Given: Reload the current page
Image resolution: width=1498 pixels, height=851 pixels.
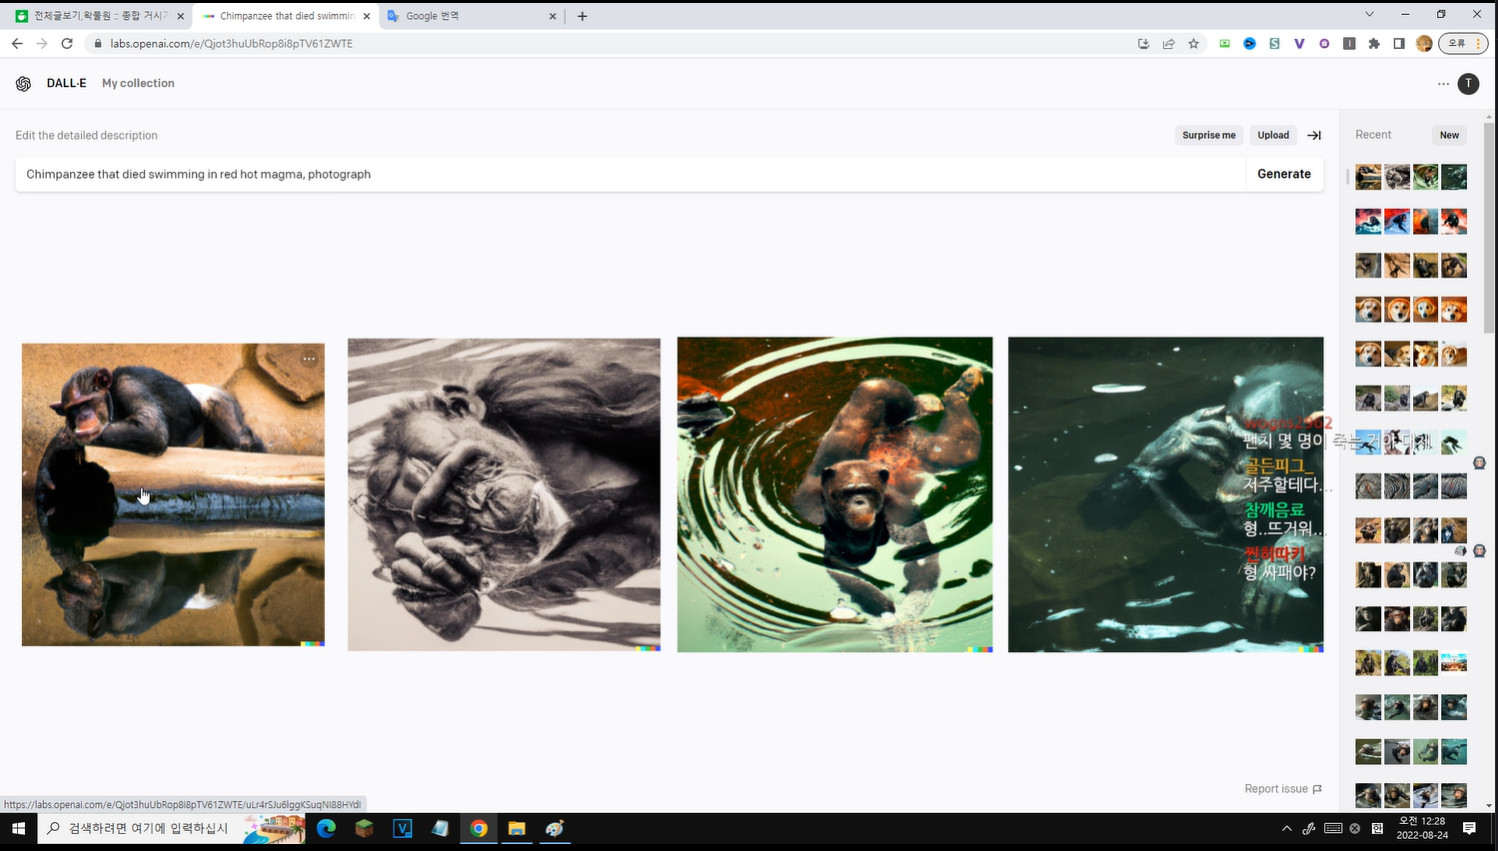Looking at the screenshot, I should coord(67,44).
